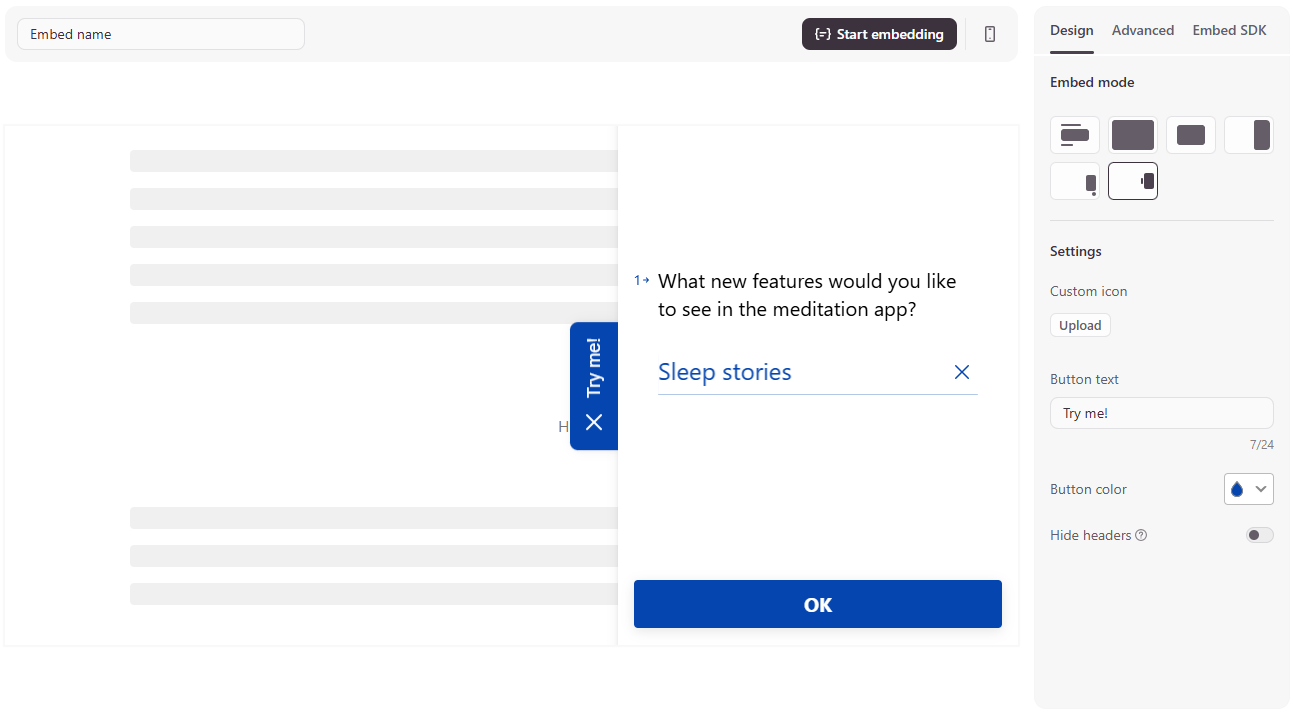Screen dimensions: 1293x724
Task: Click Upload for custom icon
Action: [1080, 325]
